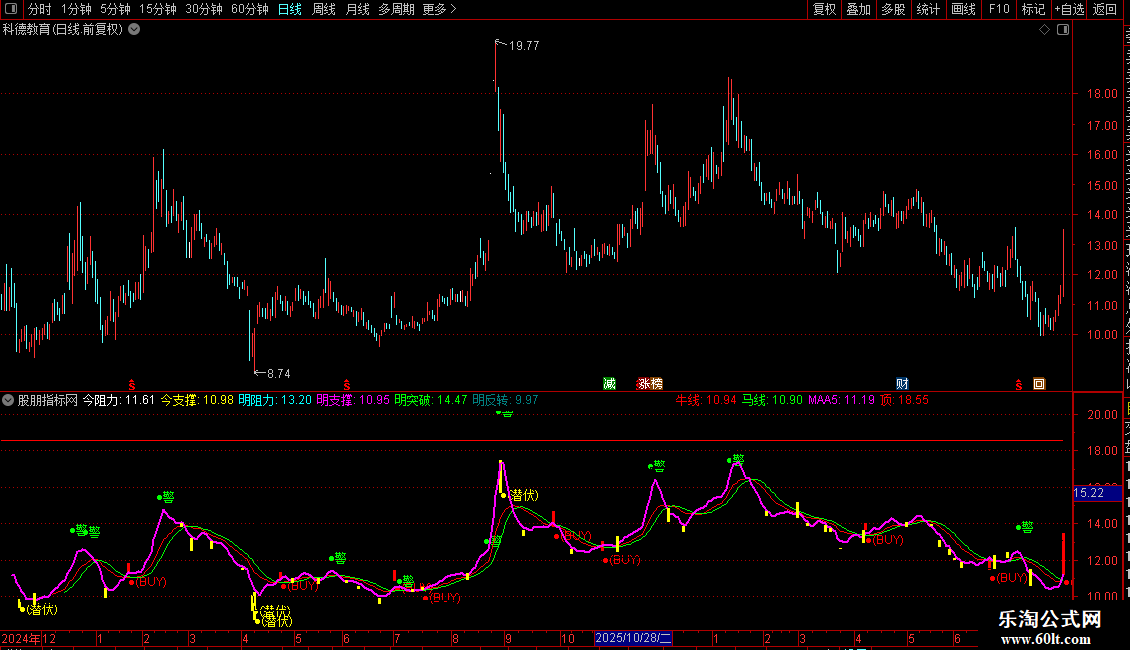
Task: Click the 股朋指标网 indicator name
Action: tap(48, 400)
